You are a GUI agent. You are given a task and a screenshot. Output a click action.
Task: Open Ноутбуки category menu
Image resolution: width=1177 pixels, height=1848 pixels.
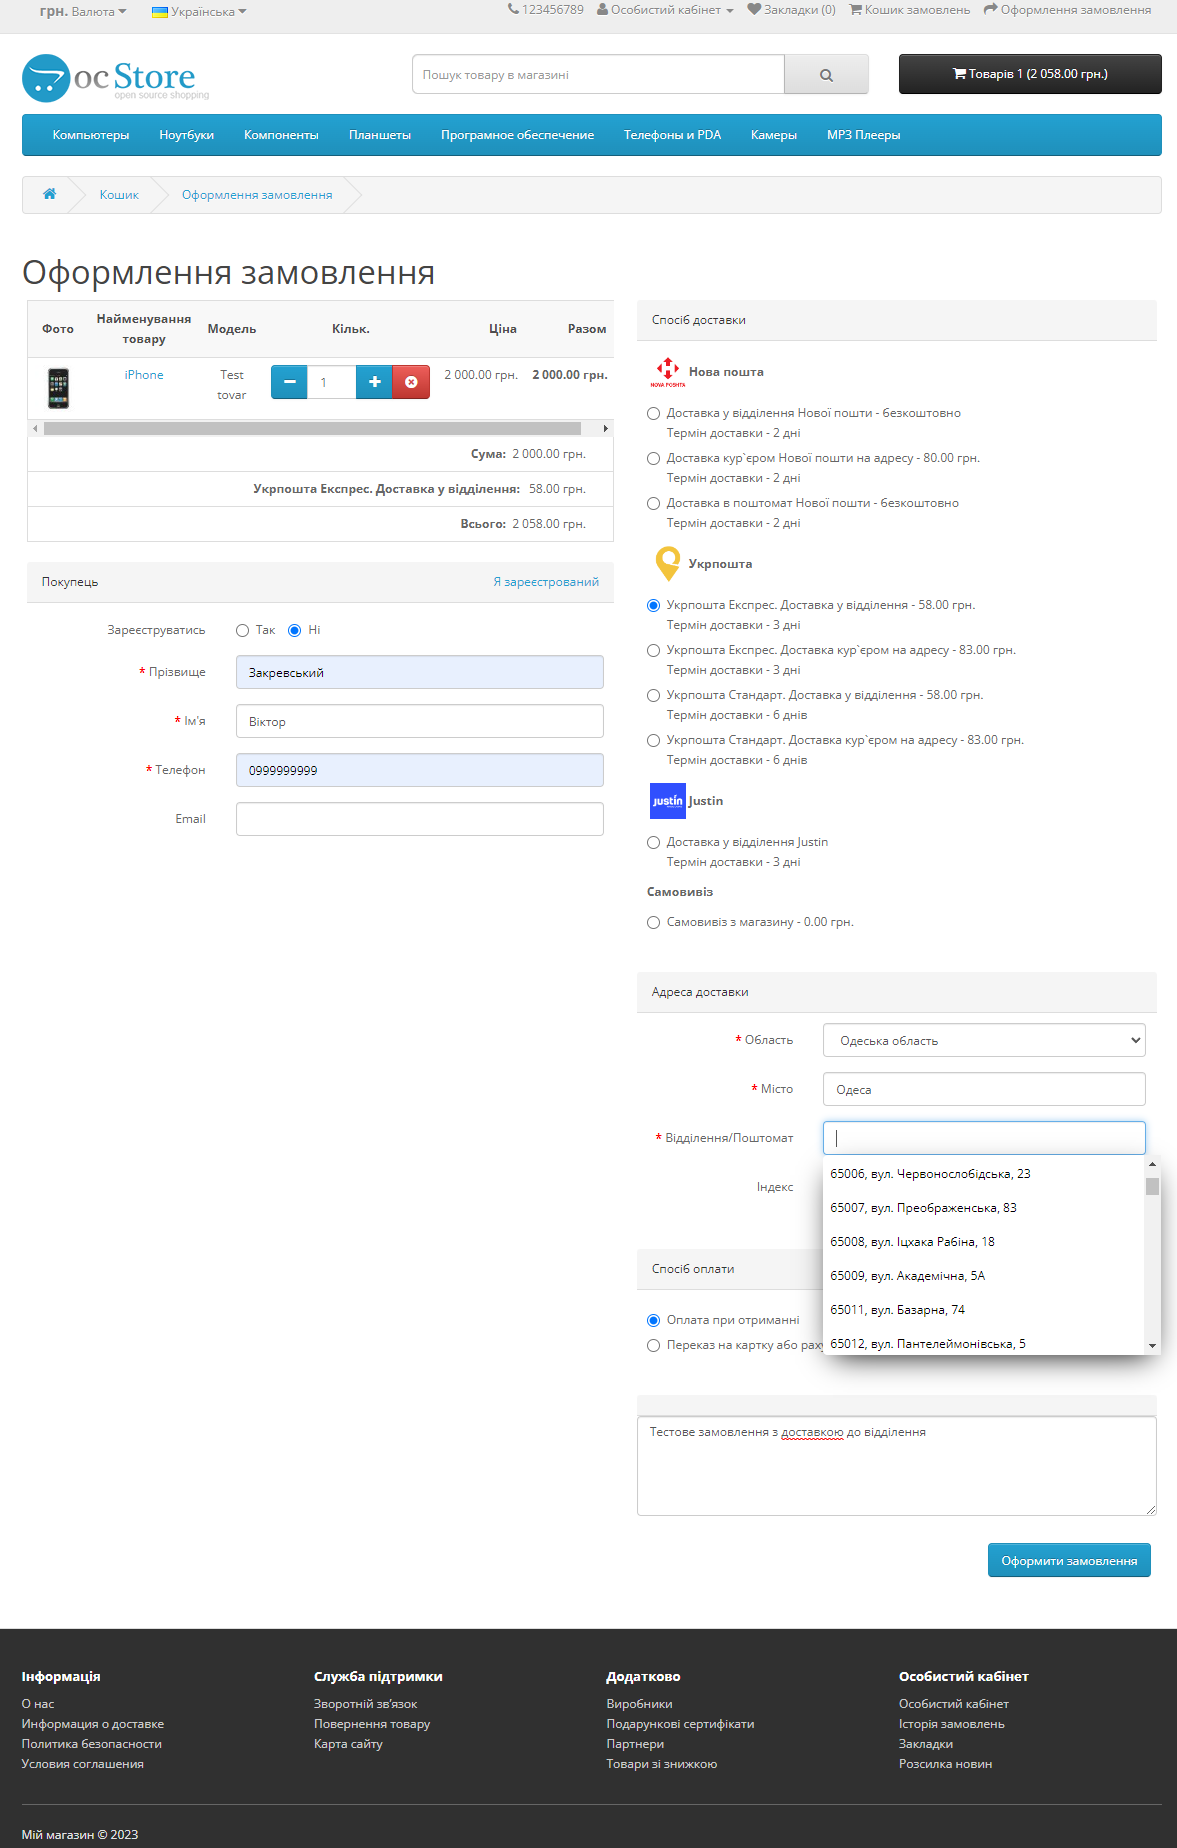pyautogui.click(x=186, y=135)
